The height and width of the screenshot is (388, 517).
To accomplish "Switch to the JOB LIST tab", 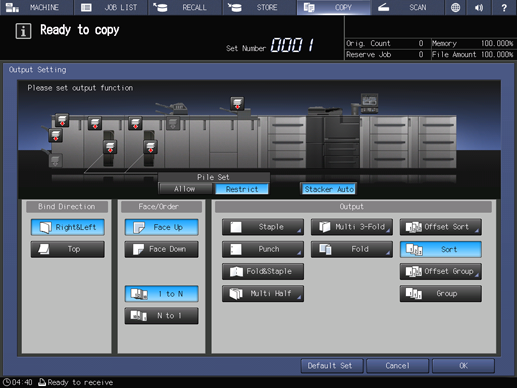I will [x=111, y=7].
